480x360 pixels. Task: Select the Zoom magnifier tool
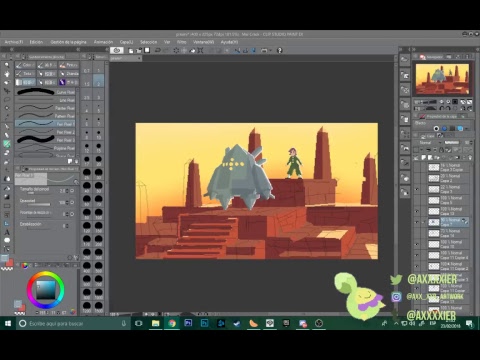(7, 65)
